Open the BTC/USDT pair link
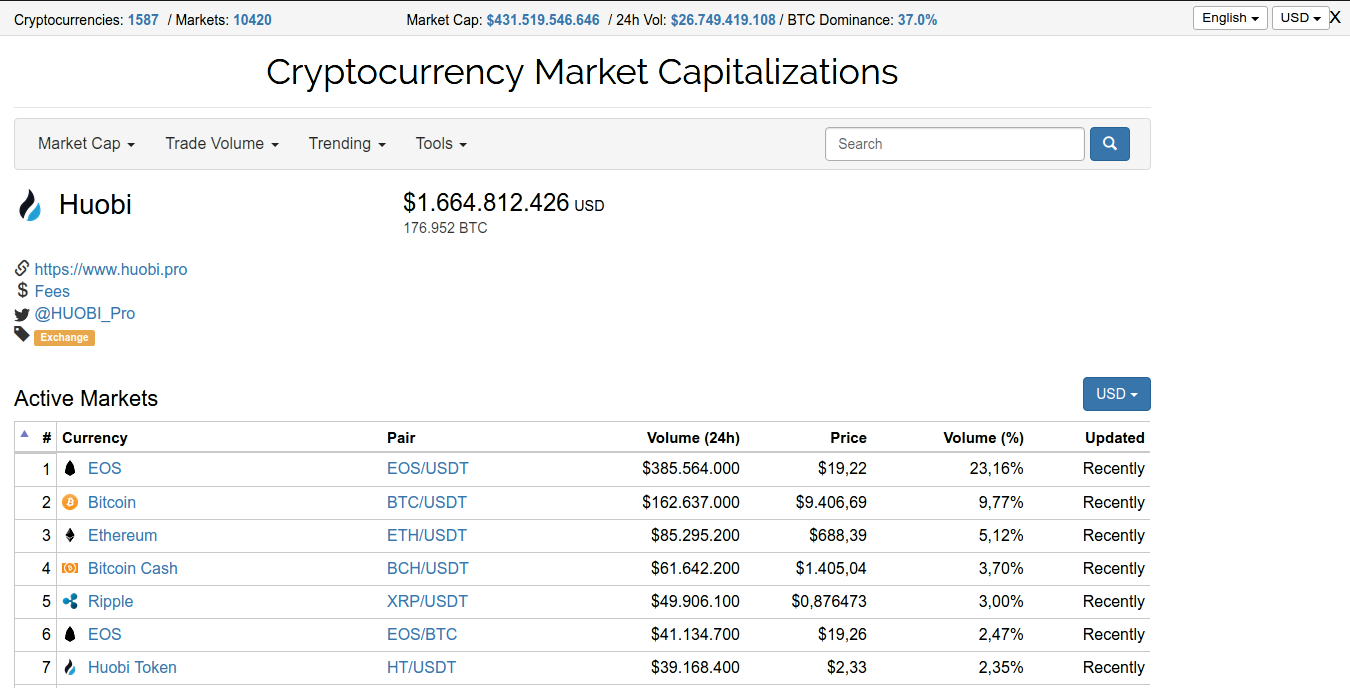The width and height of the screenshot is (1350, 688). click(427, 502)
